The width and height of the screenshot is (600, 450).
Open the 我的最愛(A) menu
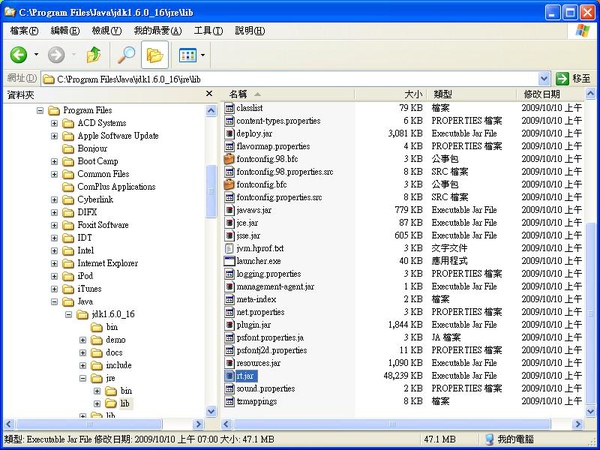158,31
